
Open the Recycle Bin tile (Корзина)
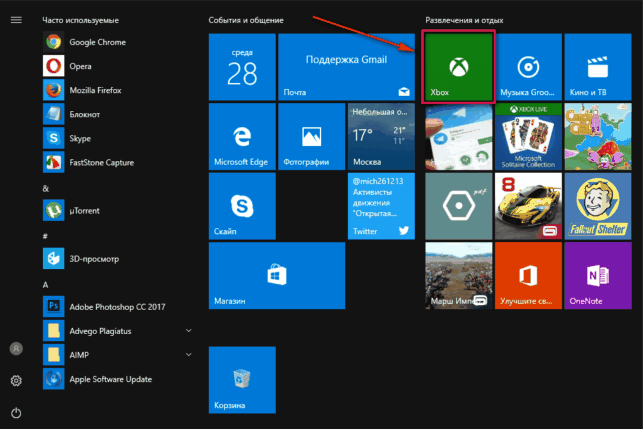point(242,380)
